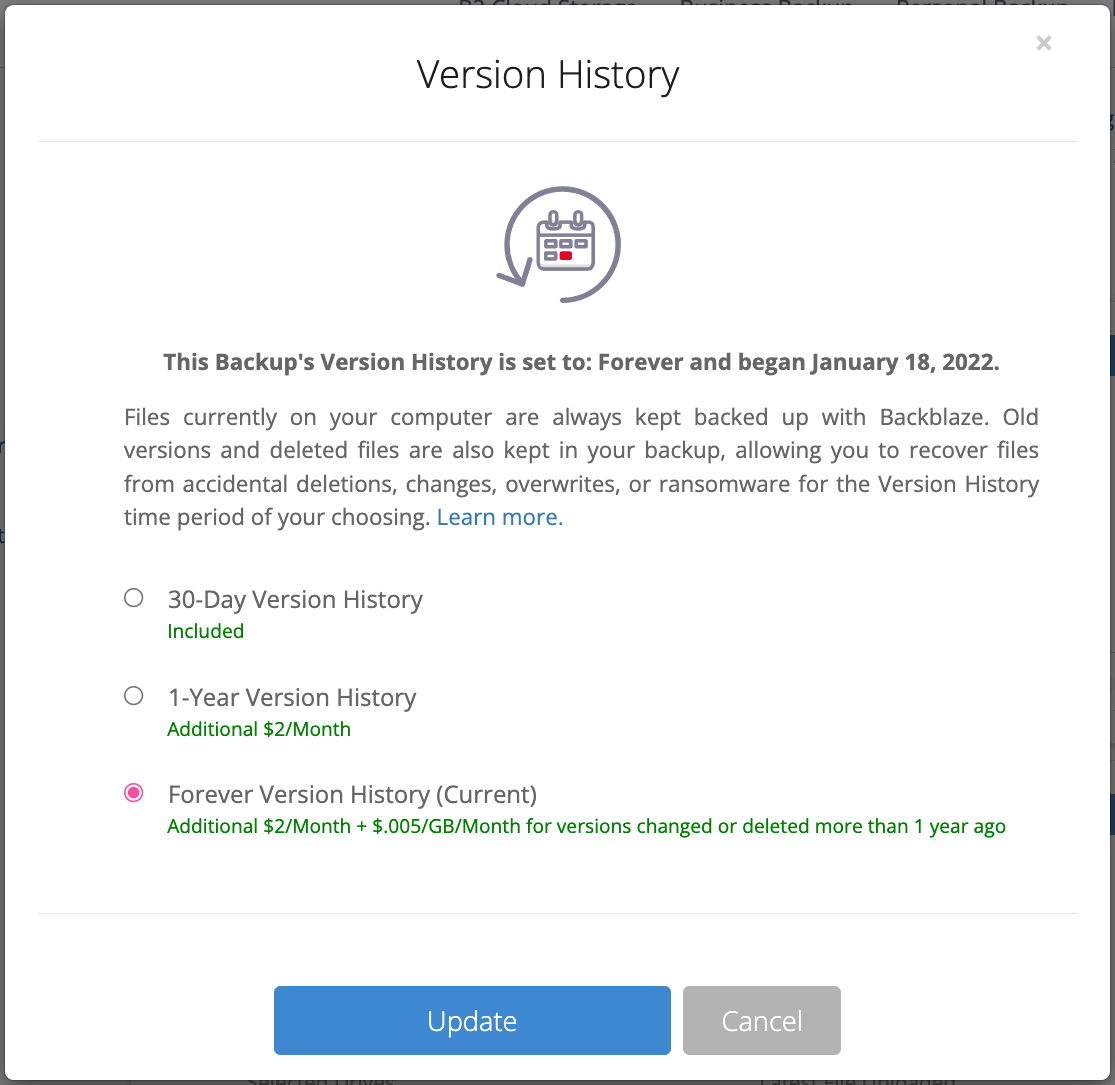
Task: Click the 1-Year Version History label text
Action: coord(292,698)
